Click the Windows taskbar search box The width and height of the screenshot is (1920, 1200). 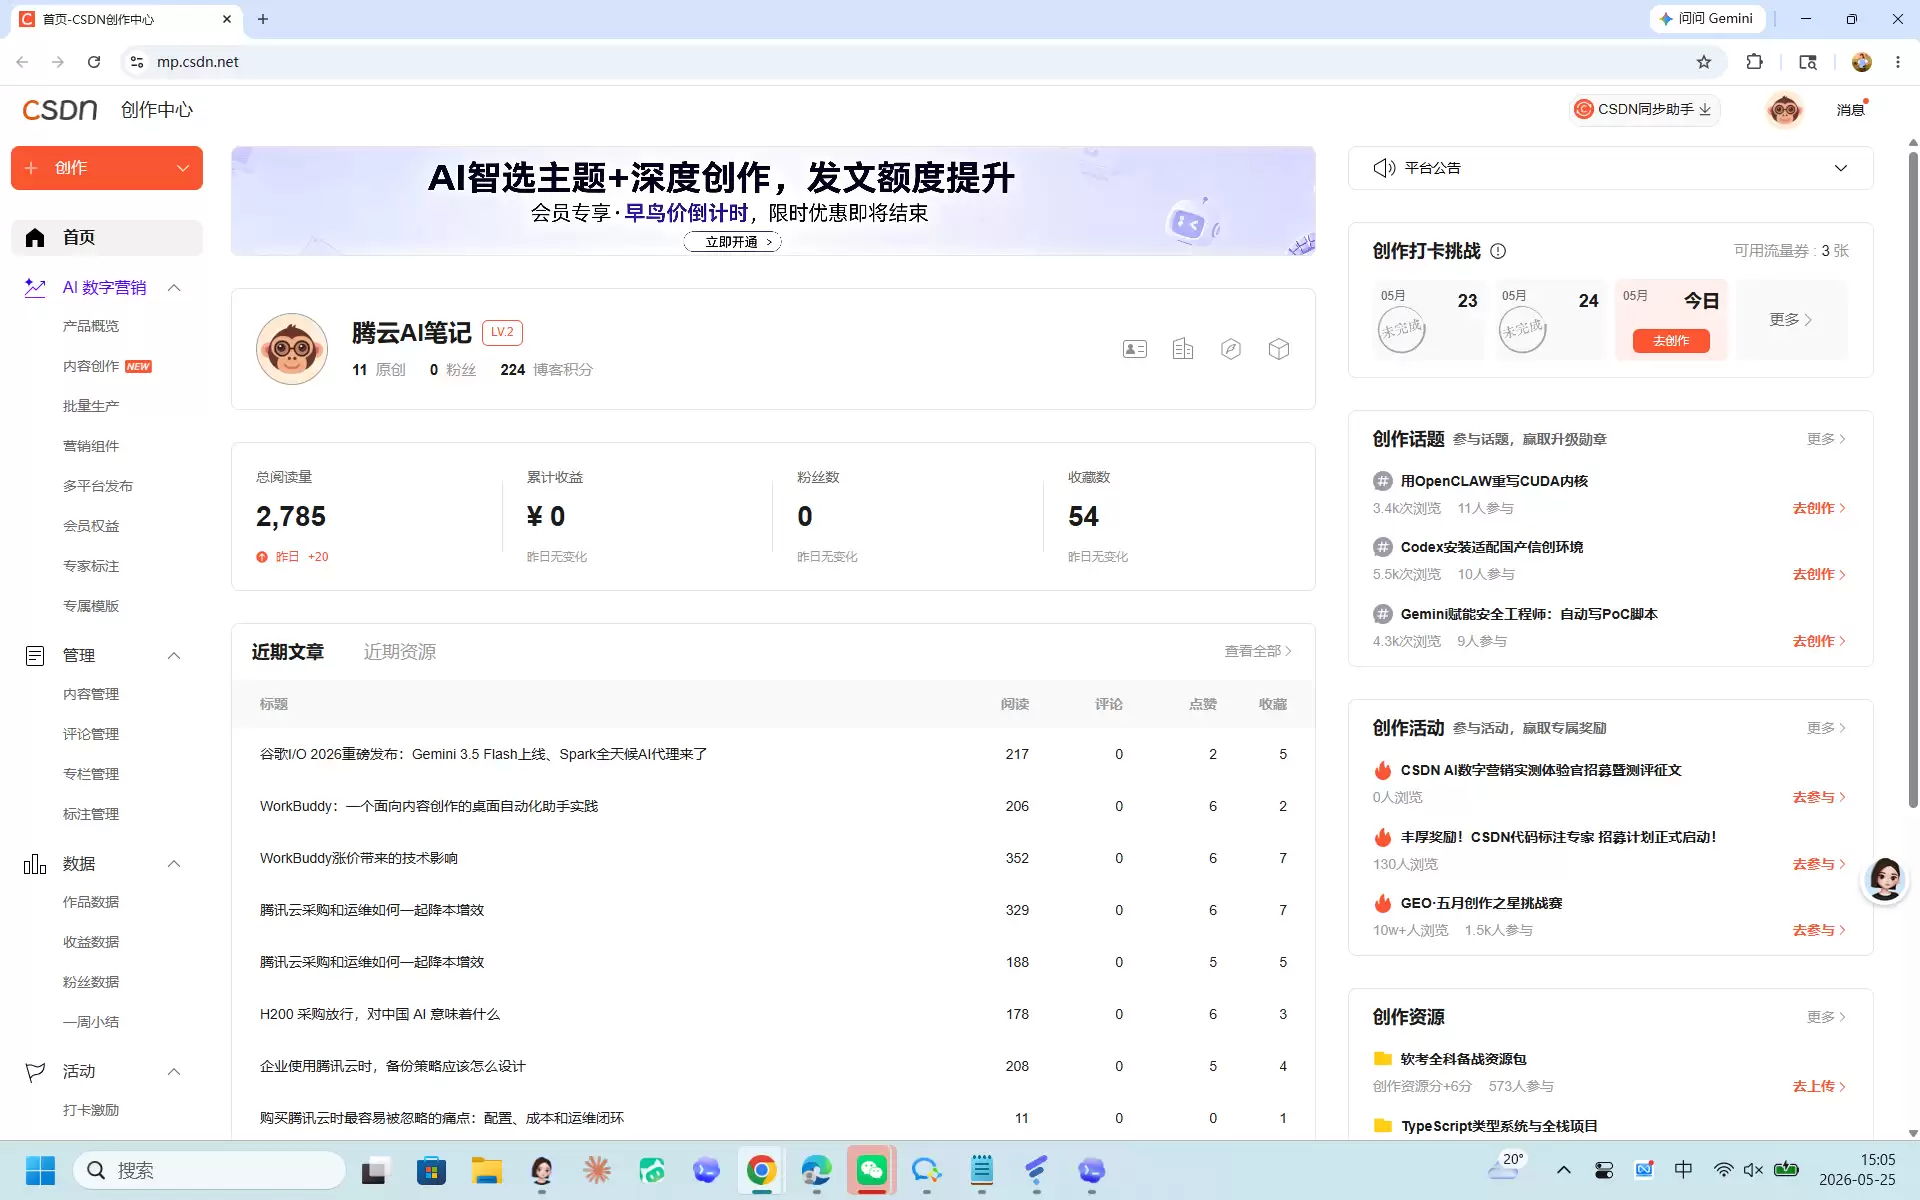point(209,1170)
